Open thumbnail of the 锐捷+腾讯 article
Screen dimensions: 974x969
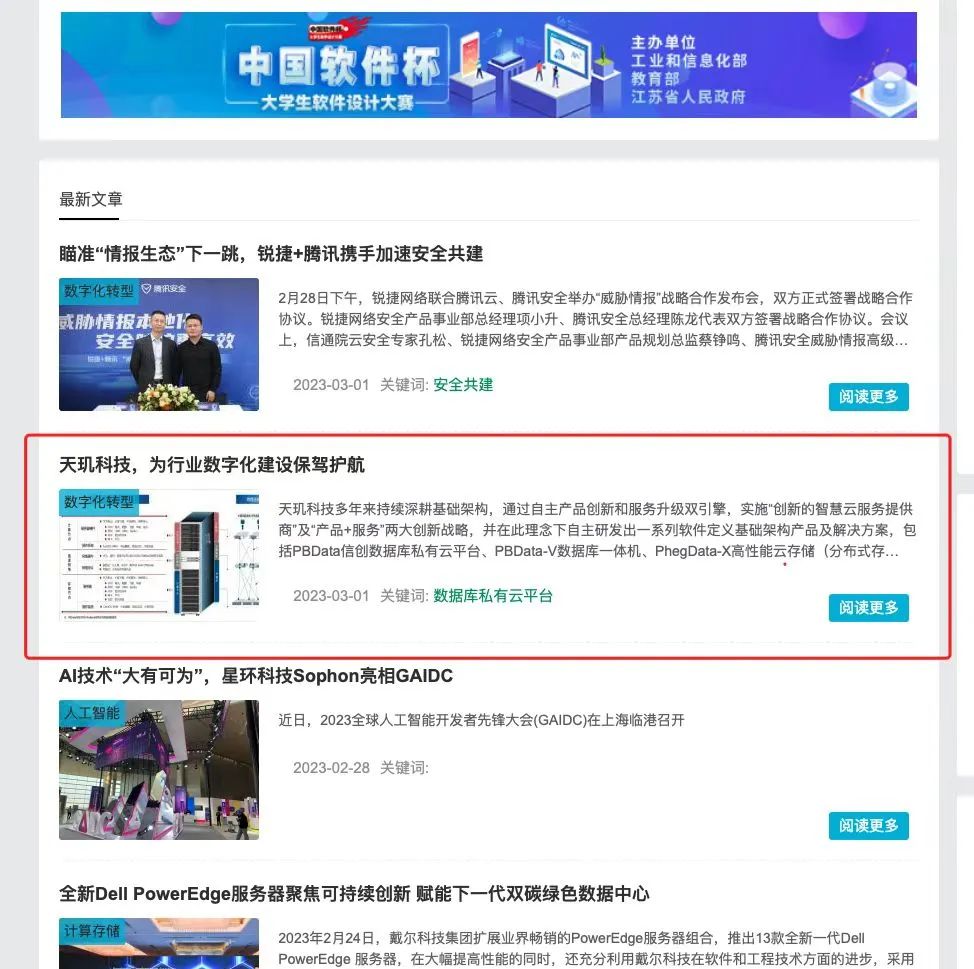[x=159, y=344]
